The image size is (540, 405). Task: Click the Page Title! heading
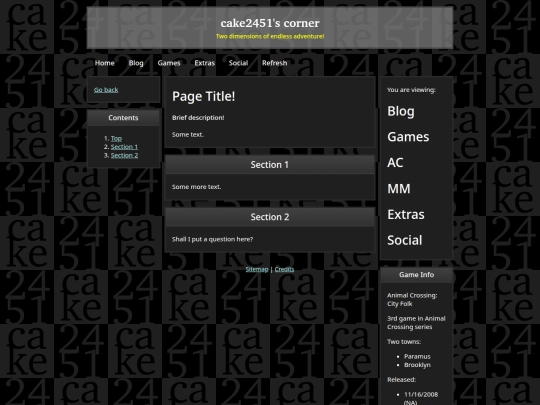tap(204, 96)
